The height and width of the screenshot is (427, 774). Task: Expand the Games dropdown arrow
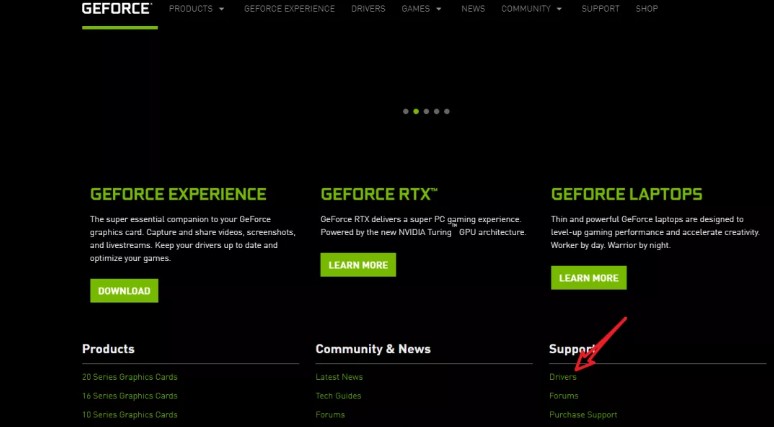click(x=439, y=9)
